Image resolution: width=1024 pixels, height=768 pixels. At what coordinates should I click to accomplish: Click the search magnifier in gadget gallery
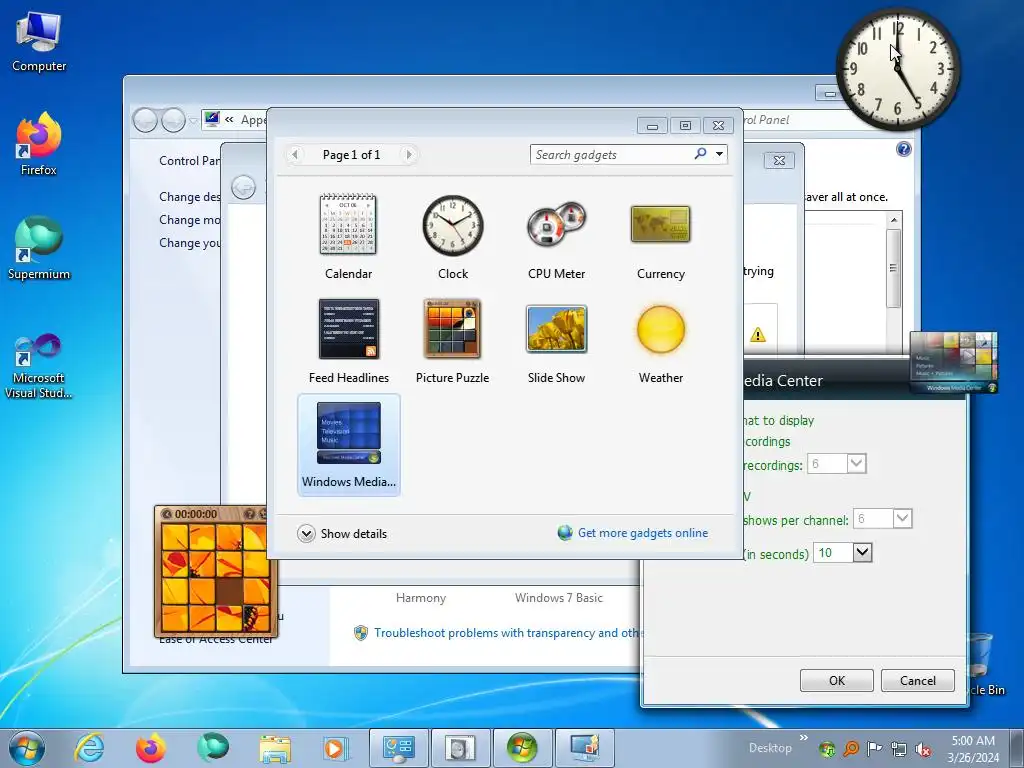[700, 154]
